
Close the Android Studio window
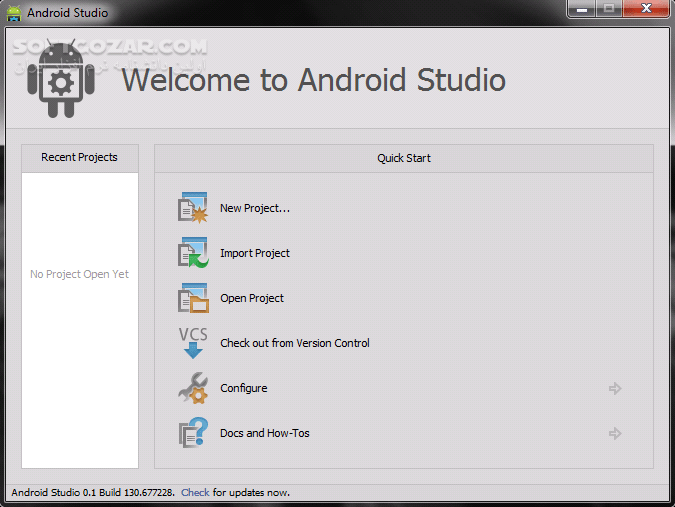coord(646,9)
